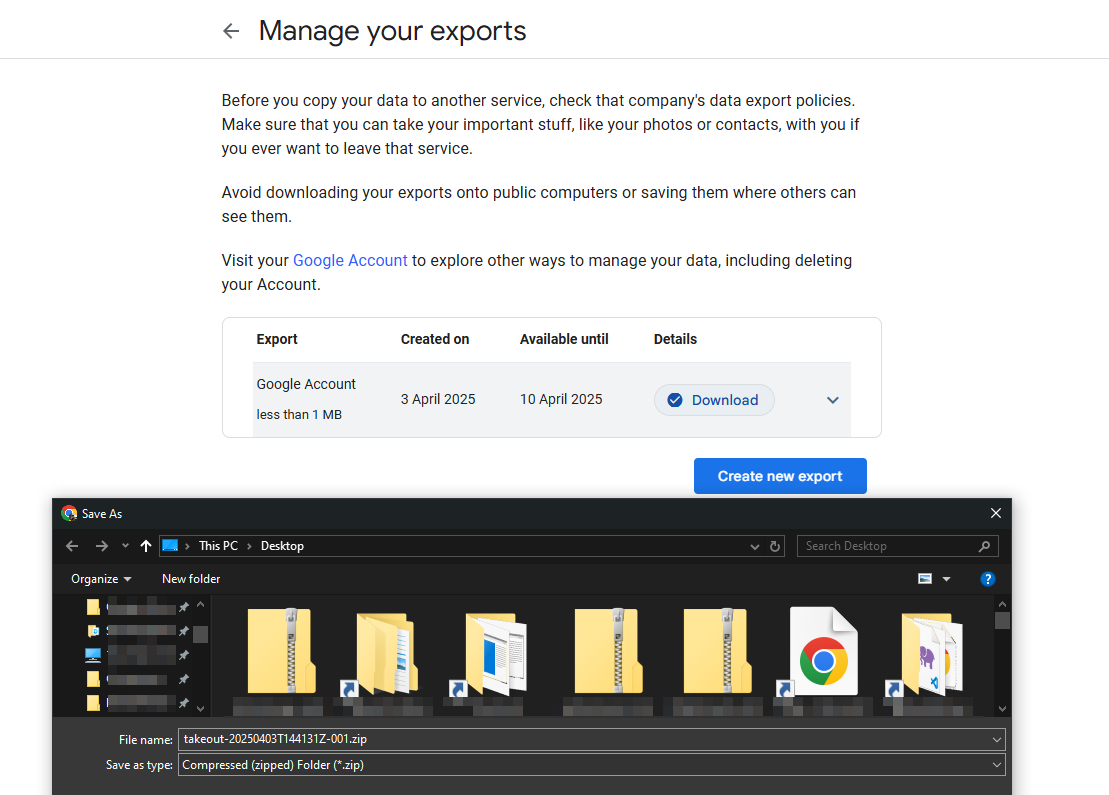Close the Save As dialog
The height and width of the screenshot is (795, 1109).
click(995, 513)
